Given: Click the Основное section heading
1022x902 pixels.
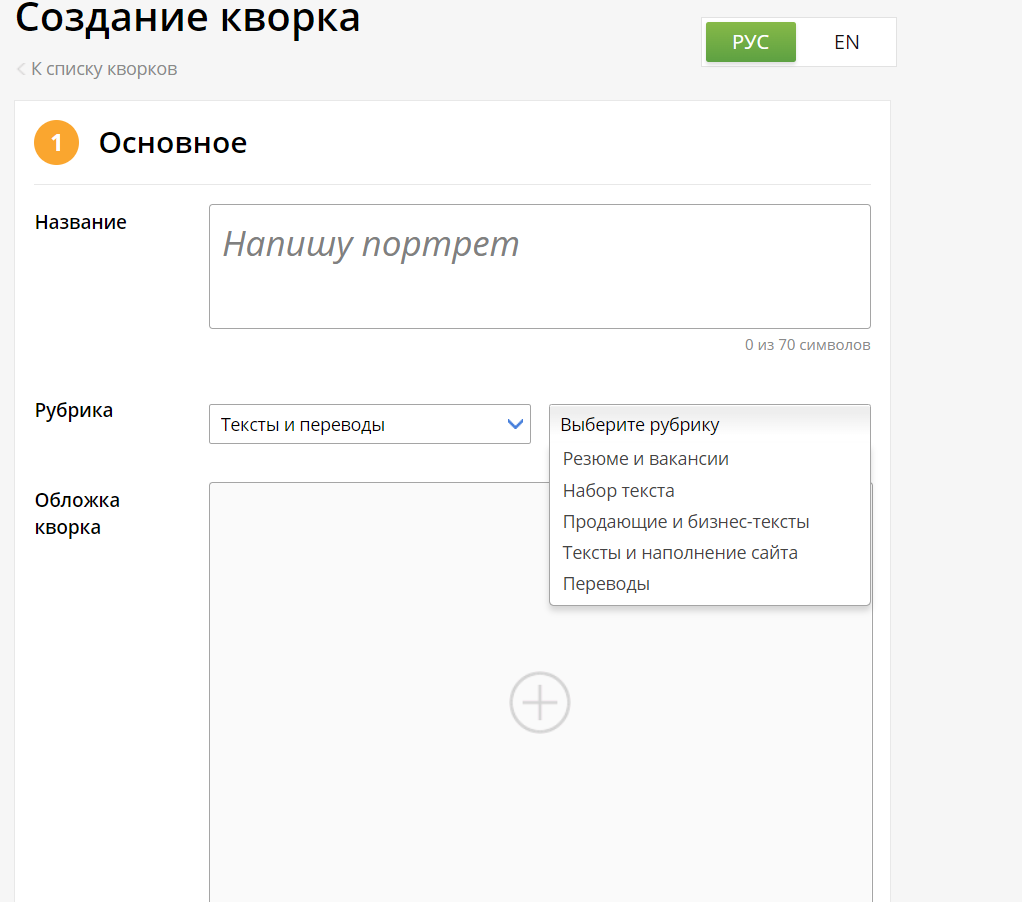Looking at the screenshot, I should [171, 142].
